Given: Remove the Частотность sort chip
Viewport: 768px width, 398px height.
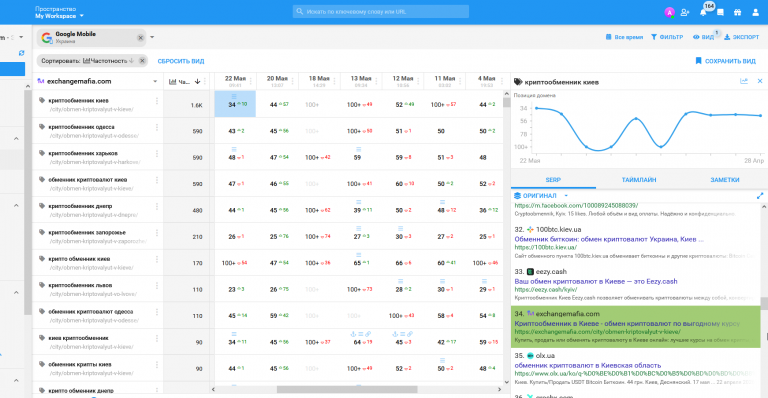Looking at the screenshot, I should [142, 61].
